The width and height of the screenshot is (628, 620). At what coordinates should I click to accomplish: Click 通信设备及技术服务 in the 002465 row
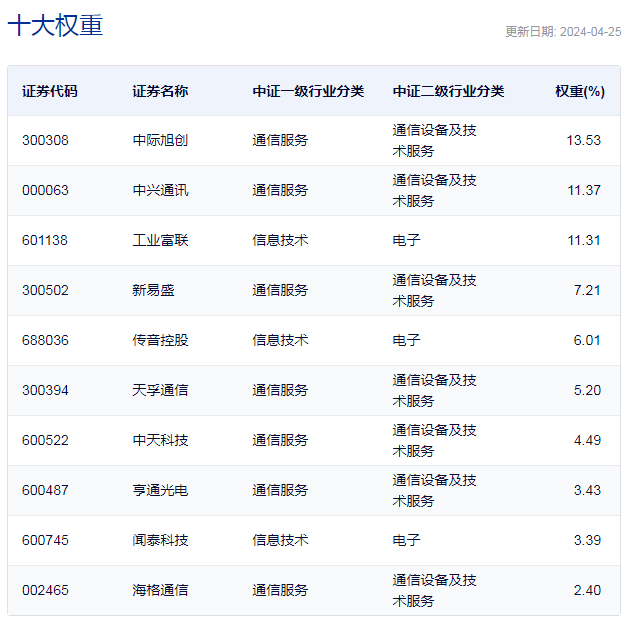tap(434, 591)
